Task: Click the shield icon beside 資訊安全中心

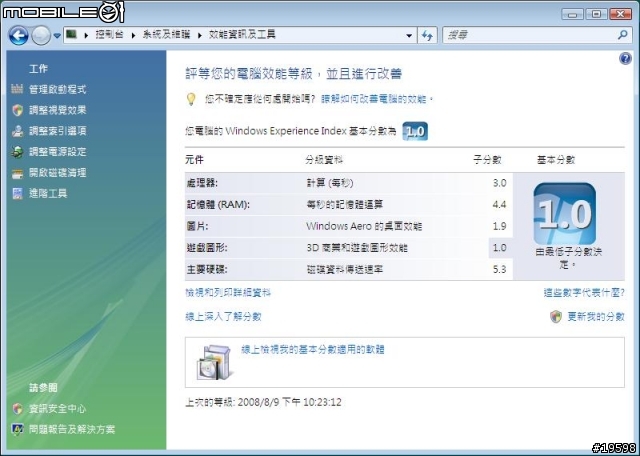Action: click(x=17, y=408)
